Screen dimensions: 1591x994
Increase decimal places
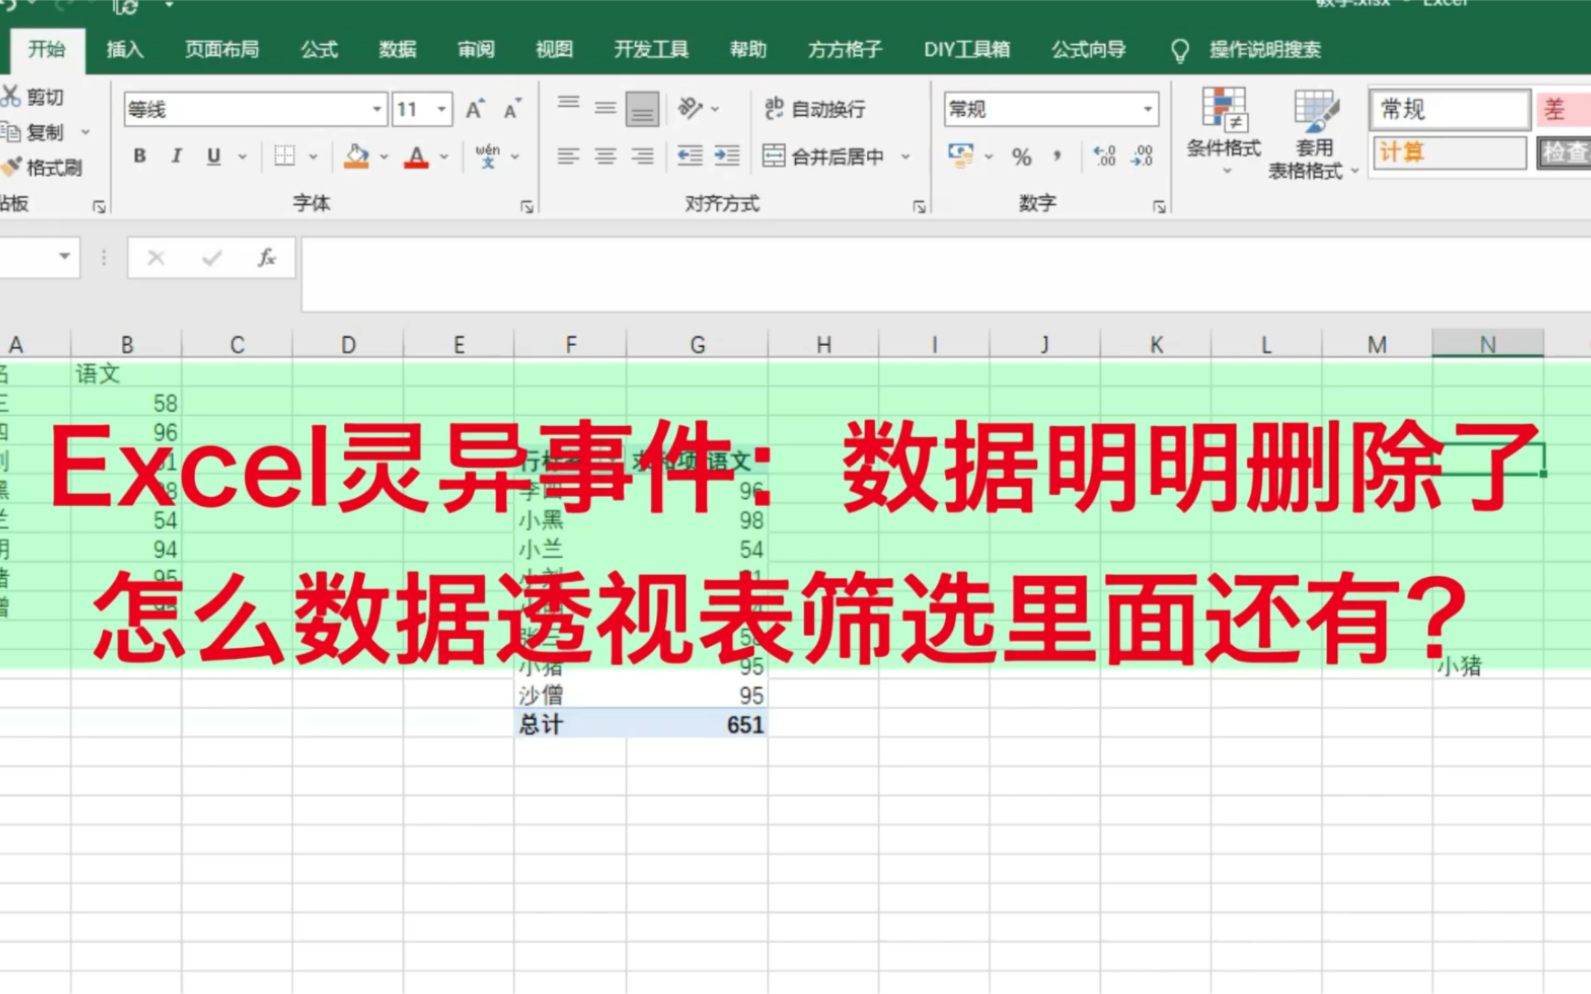point(1105,156)
